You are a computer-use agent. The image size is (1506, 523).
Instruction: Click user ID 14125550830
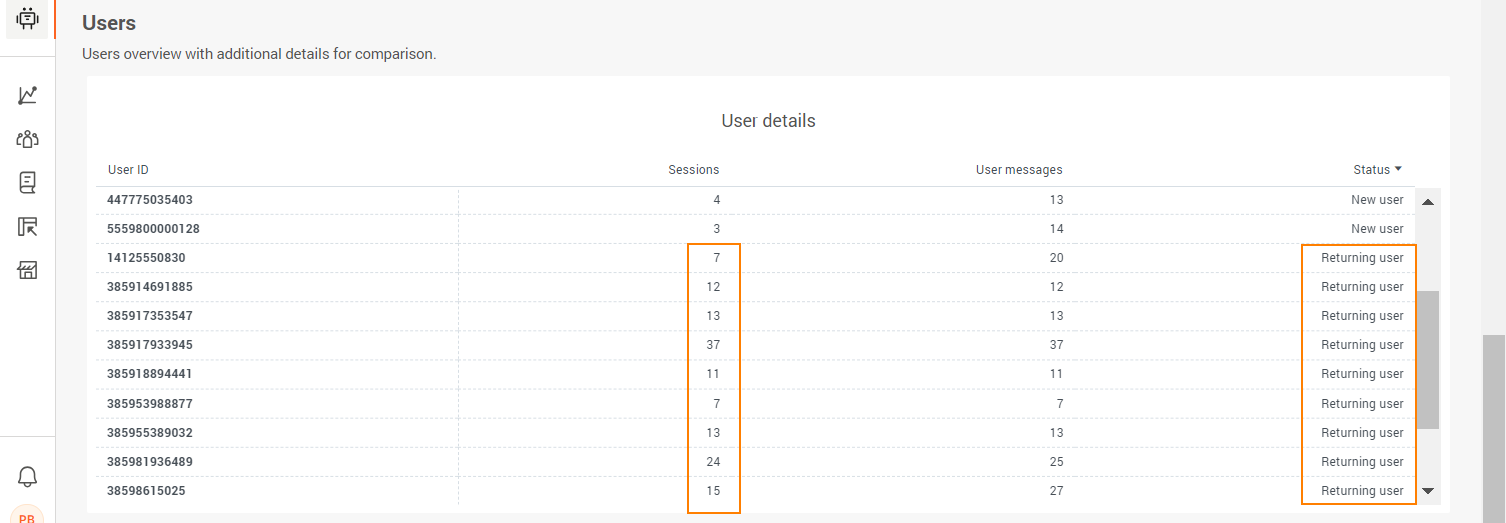(x=146, y=258)
